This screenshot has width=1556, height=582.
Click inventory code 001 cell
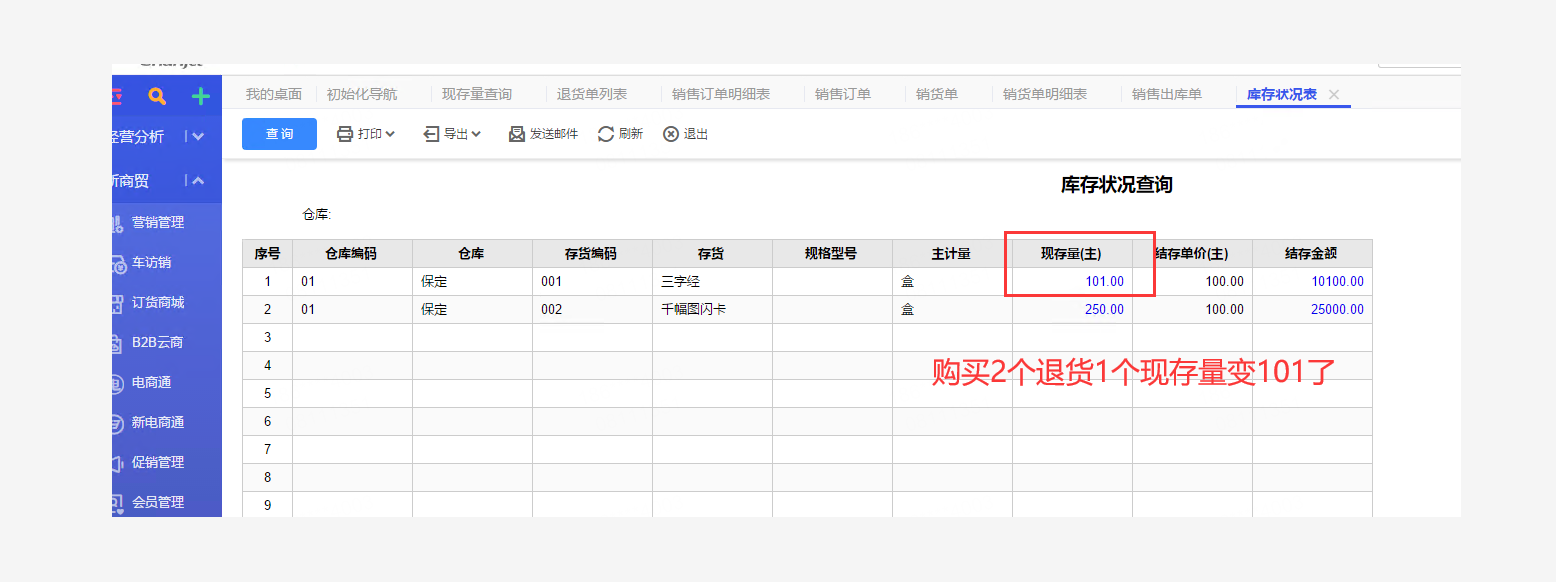(x=592, y=282)
